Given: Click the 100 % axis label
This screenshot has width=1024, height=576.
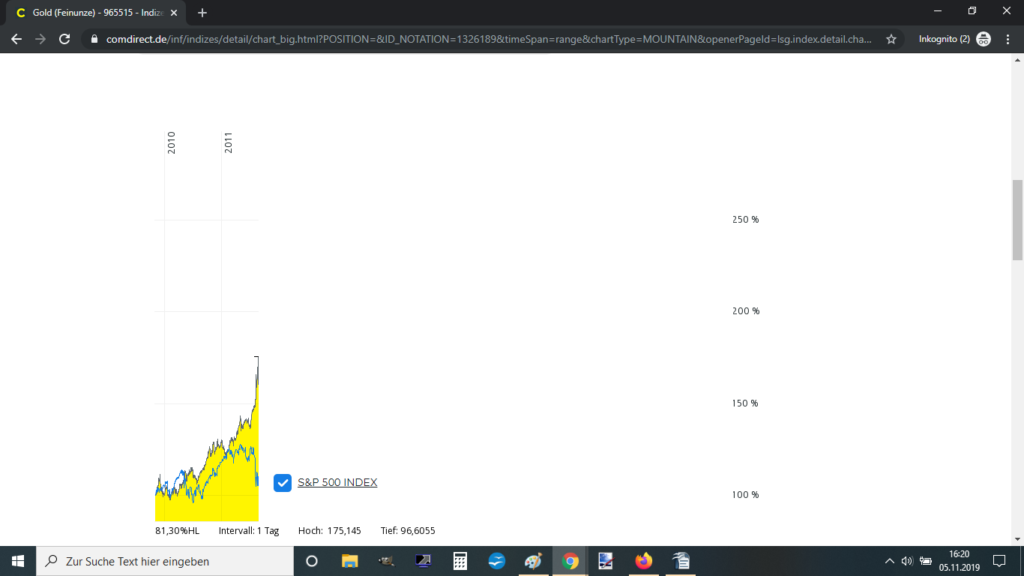Looking at the screenshot, I should click(x=745, y=494).
